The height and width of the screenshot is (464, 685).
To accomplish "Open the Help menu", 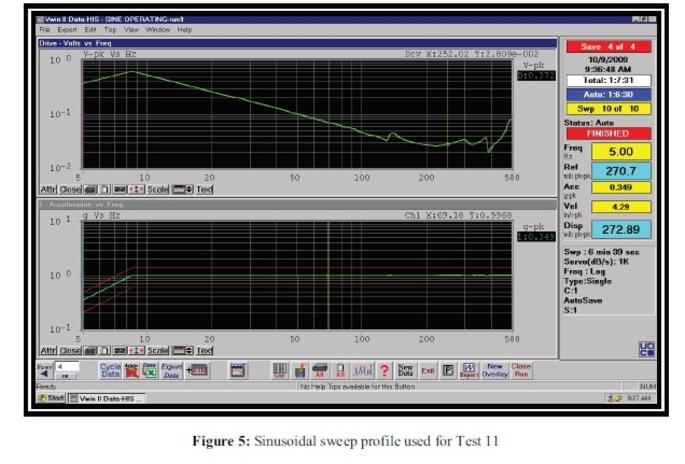I will click(x=184, y=30).
